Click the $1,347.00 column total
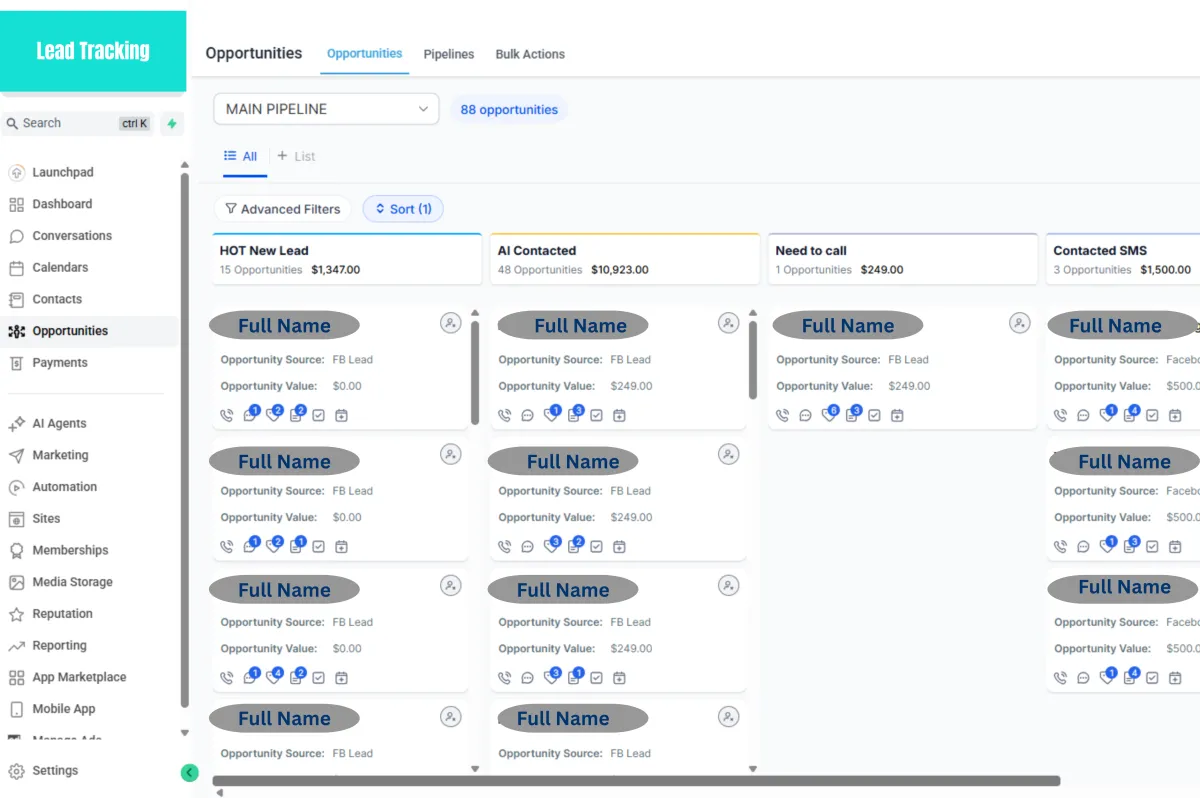 coord(336,270)
